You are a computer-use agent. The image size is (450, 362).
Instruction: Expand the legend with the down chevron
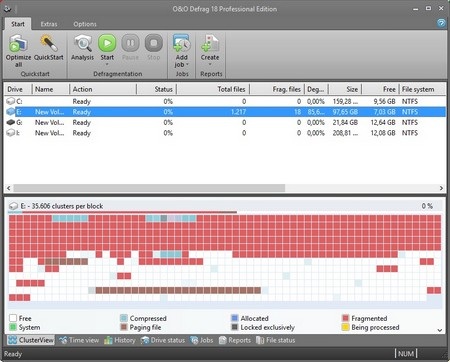pos(440,330)
